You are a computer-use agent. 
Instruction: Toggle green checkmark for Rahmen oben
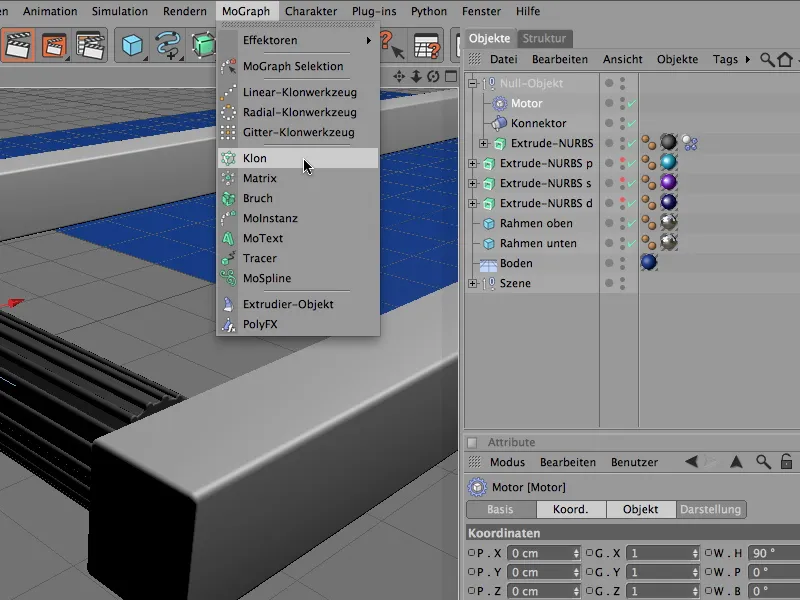pos(630,224)
